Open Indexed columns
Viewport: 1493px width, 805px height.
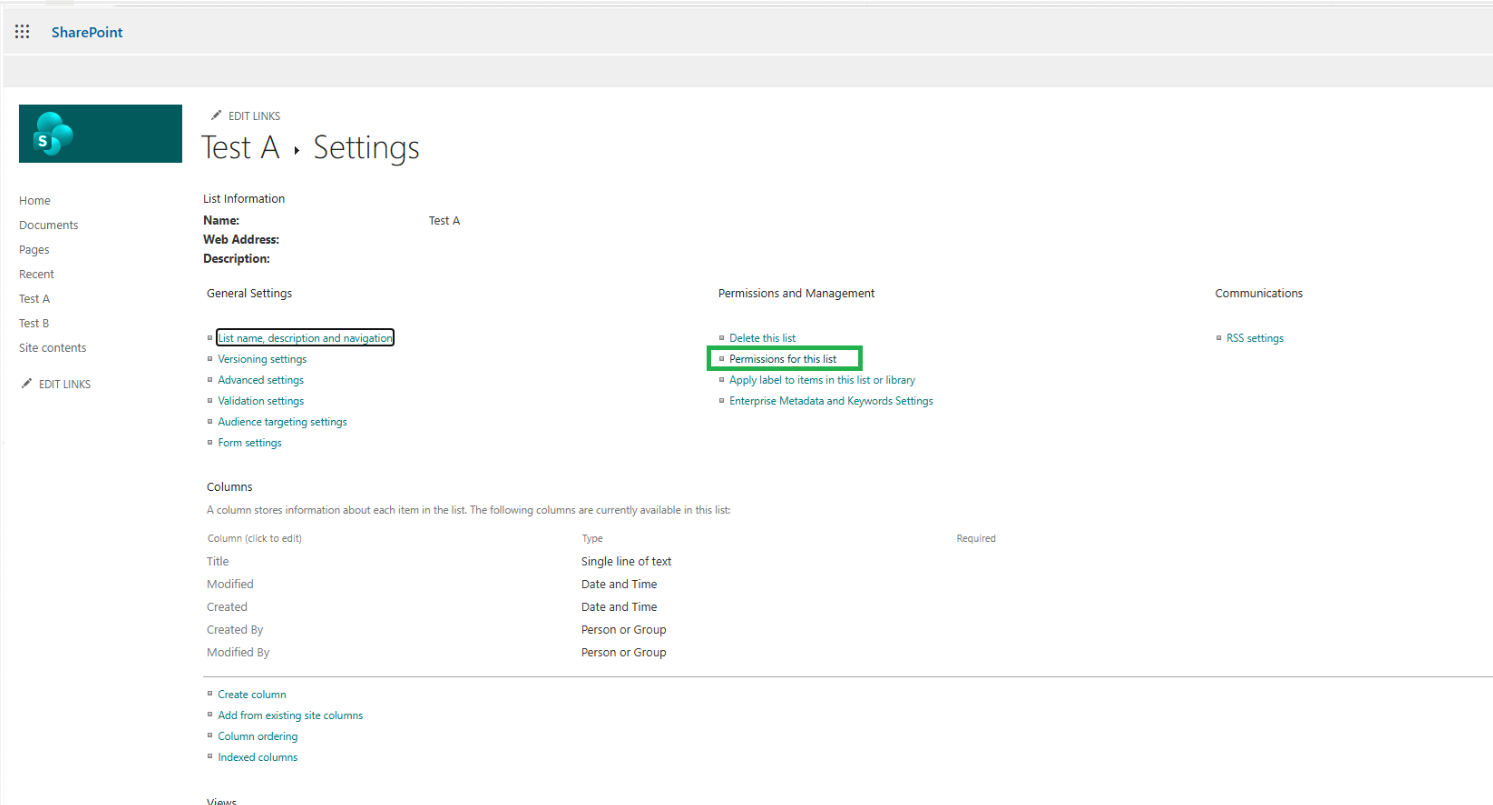click(258, 757)
